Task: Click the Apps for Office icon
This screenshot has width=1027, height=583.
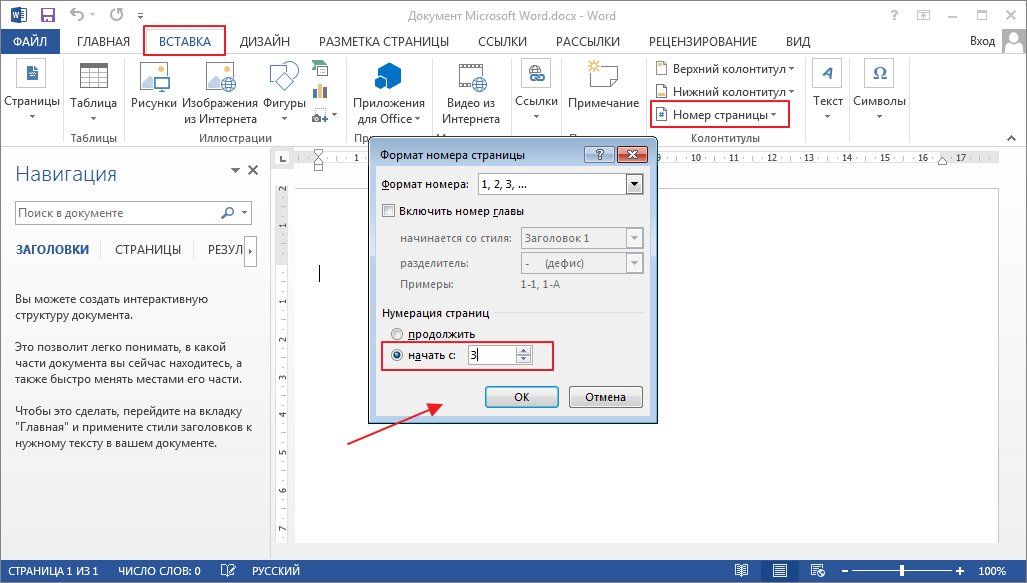Action: pyautogui.click(x=388, y=77)
